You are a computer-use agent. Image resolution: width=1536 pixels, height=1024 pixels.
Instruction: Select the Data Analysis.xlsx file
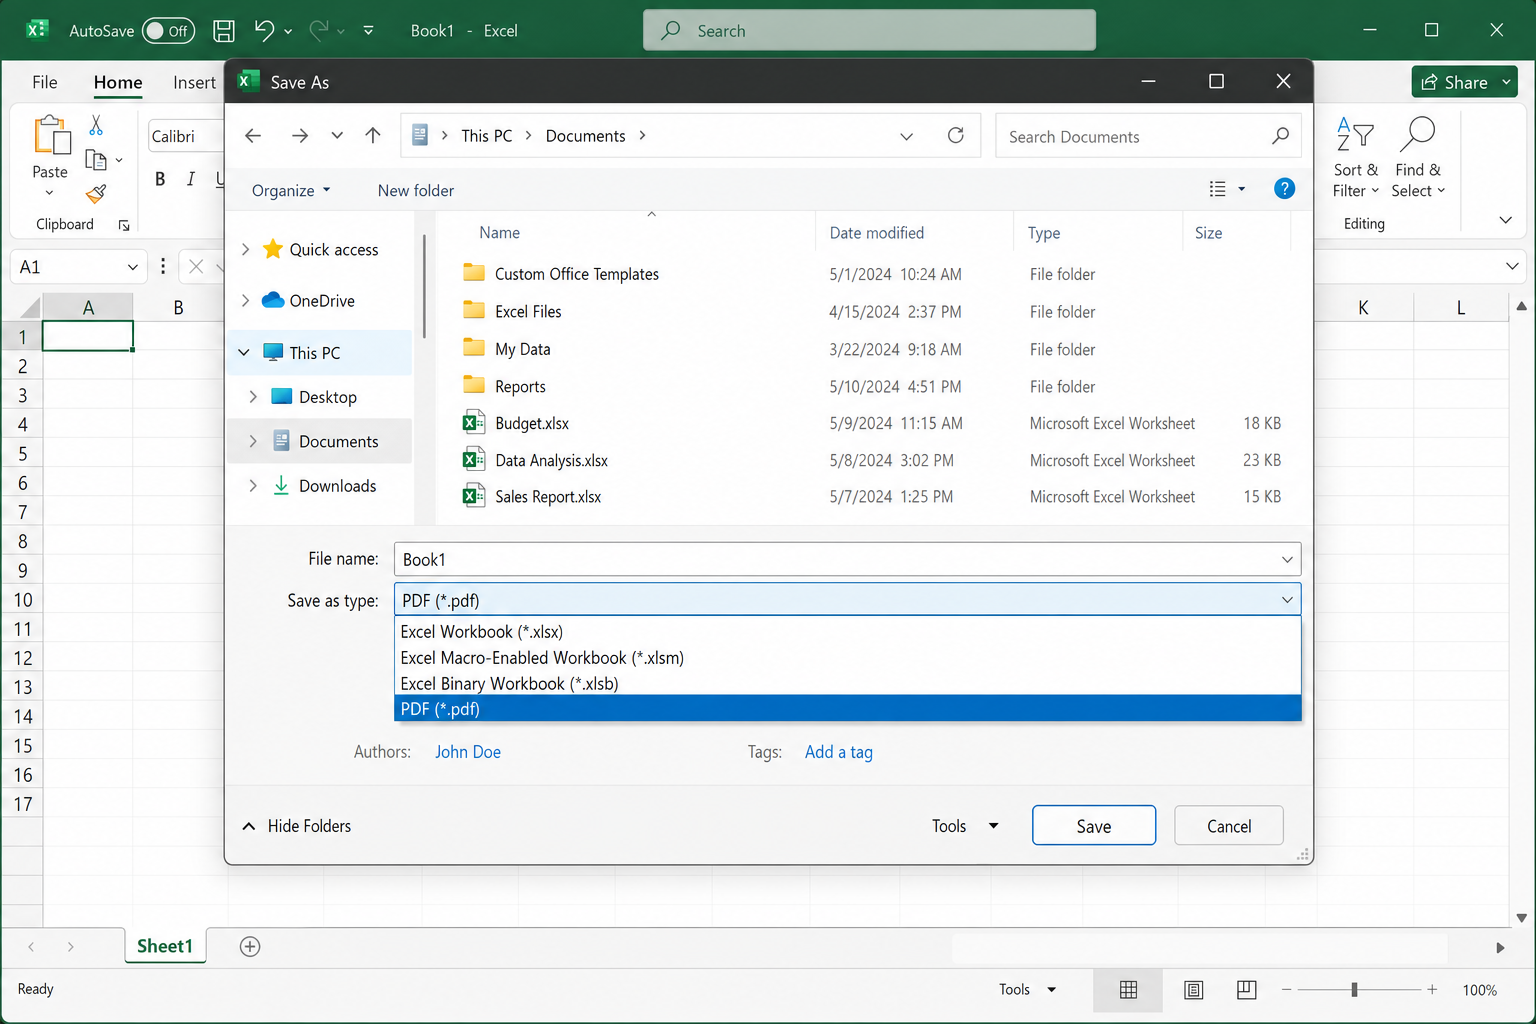pos(551,460)
